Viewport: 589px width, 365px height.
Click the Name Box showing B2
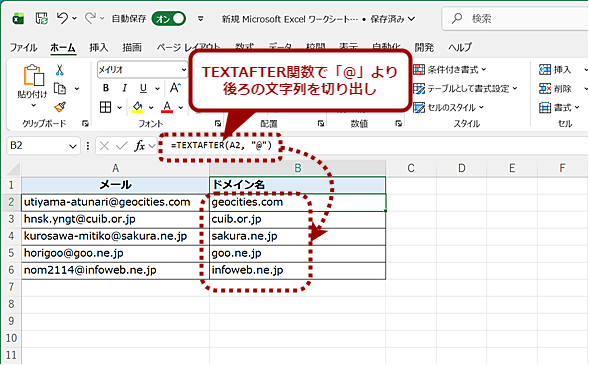point(37,145)
